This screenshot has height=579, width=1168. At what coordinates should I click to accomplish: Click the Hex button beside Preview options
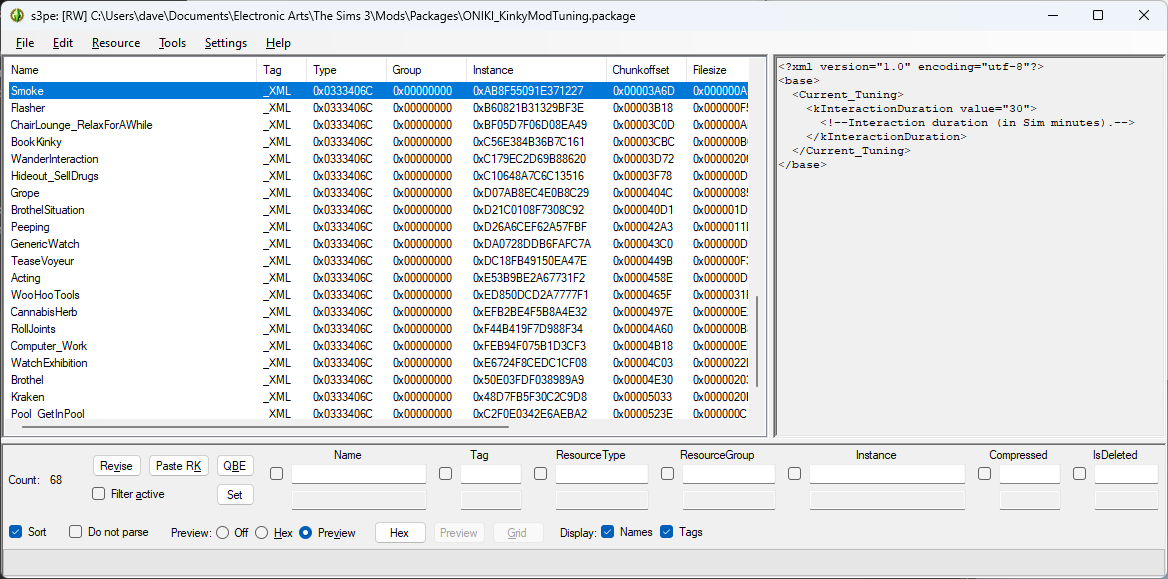click(x=399, y=533)
